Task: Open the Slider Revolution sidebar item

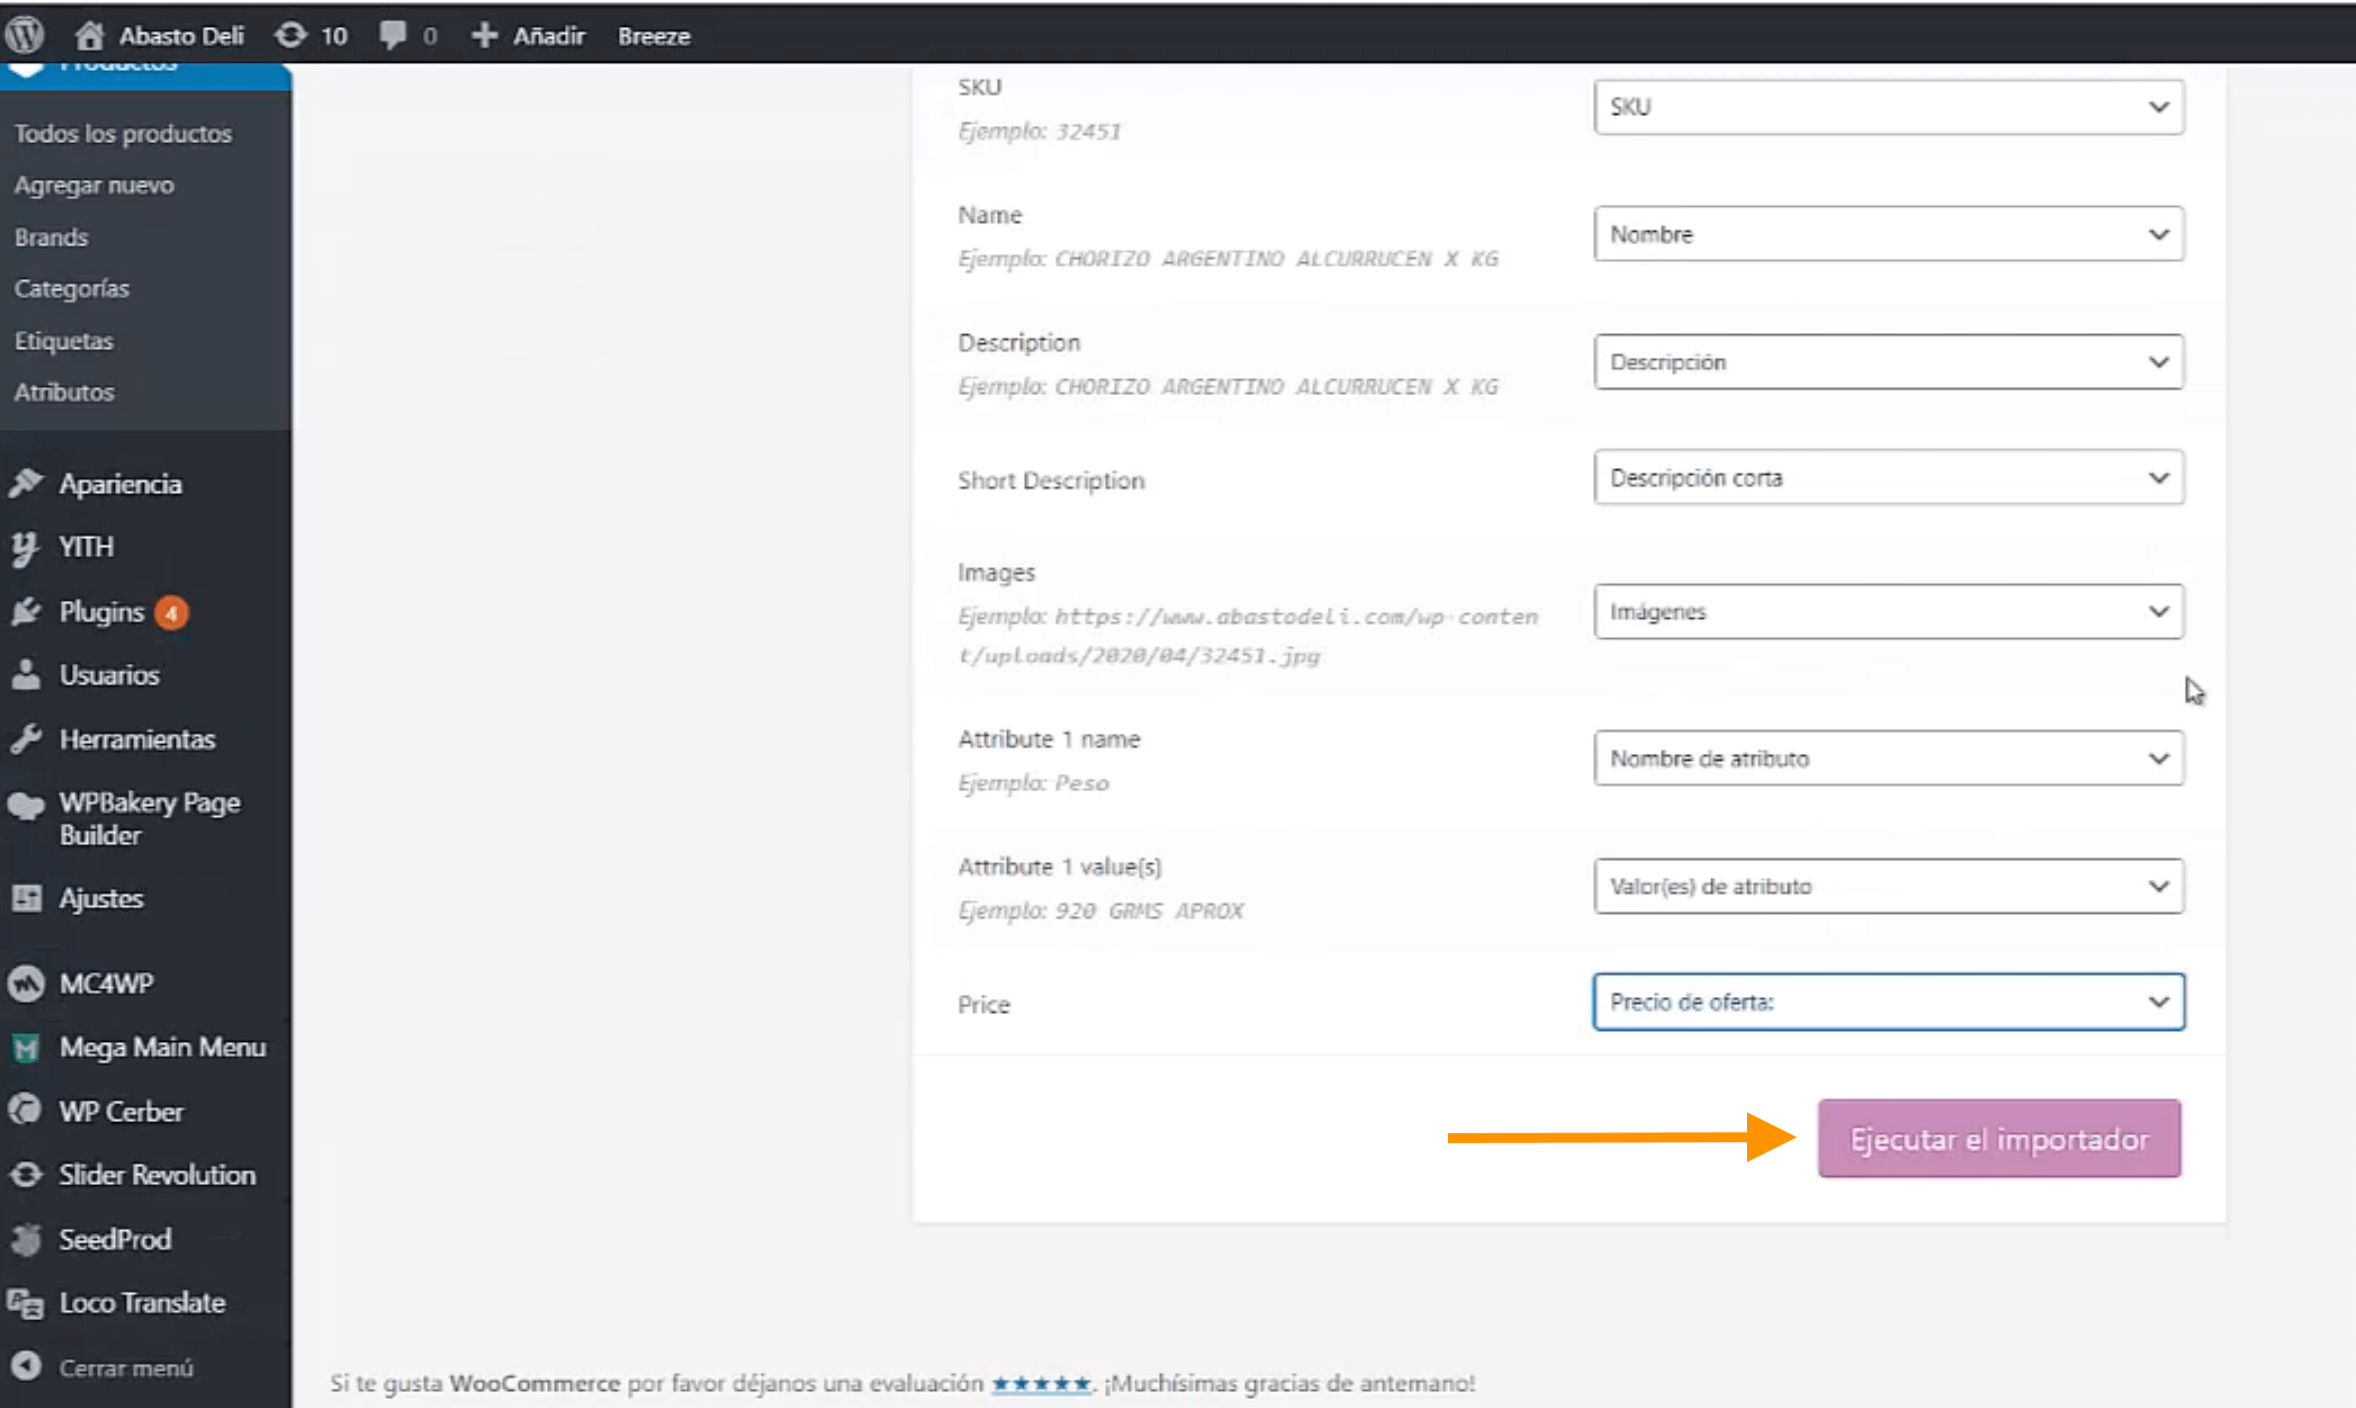Action: [x=156, y=1175]
